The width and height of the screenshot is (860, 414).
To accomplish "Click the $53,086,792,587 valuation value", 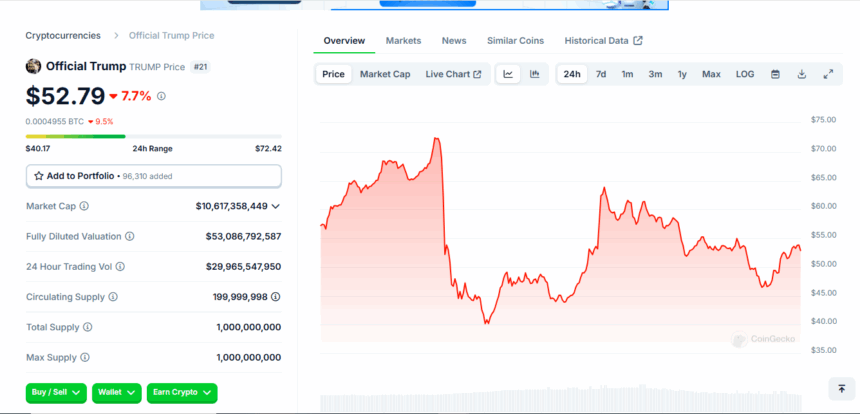I will [244, 236].
